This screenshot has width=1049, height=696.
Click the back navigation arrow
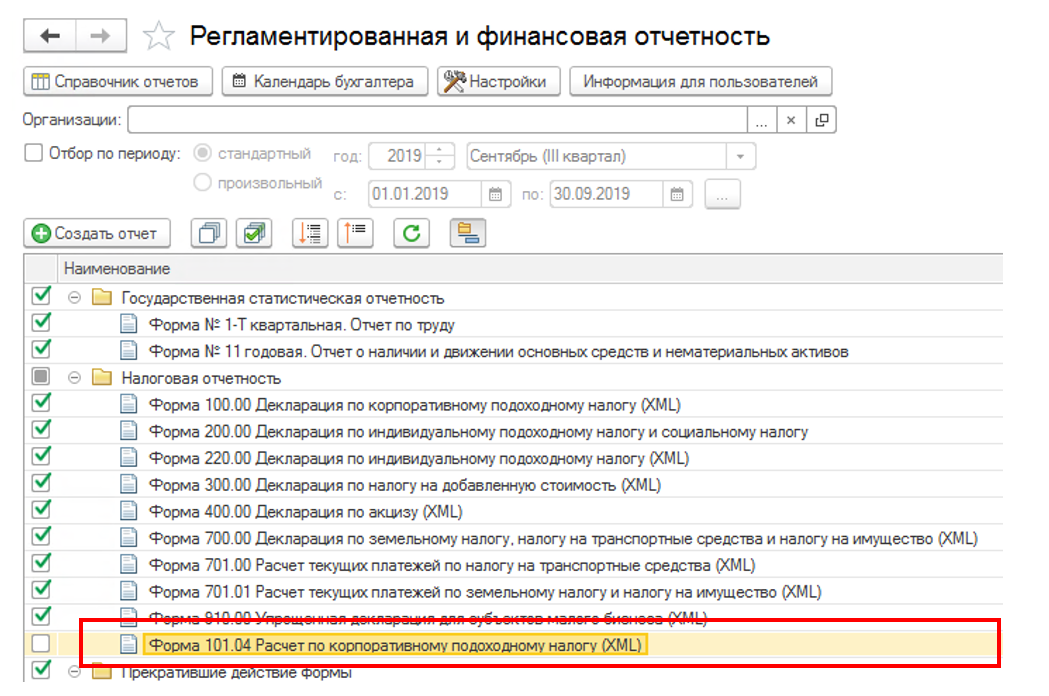coord(50,37)
